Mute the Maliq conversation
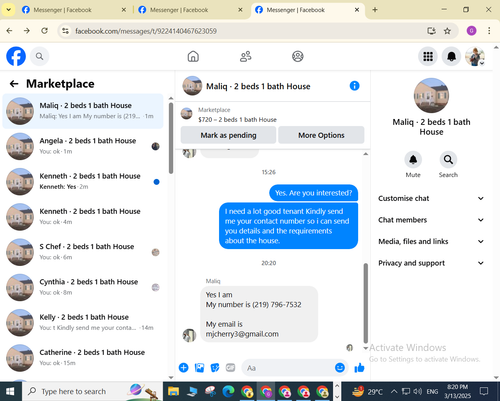 [x=413, y=160]
